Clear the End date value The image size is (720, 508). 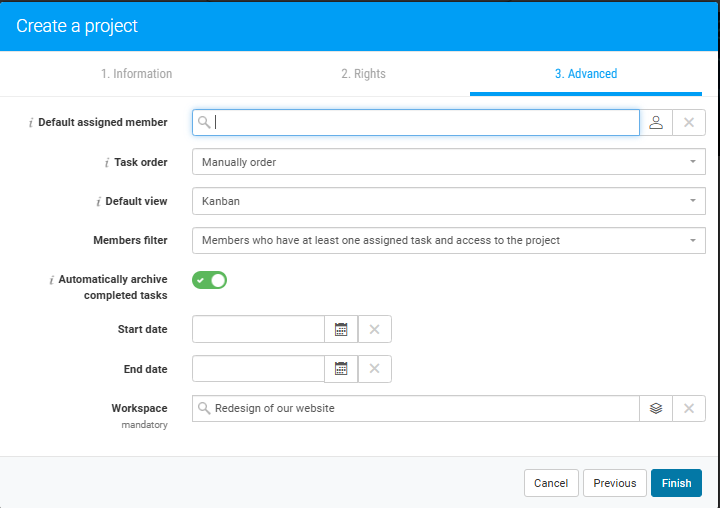click(x=375, y=369)
